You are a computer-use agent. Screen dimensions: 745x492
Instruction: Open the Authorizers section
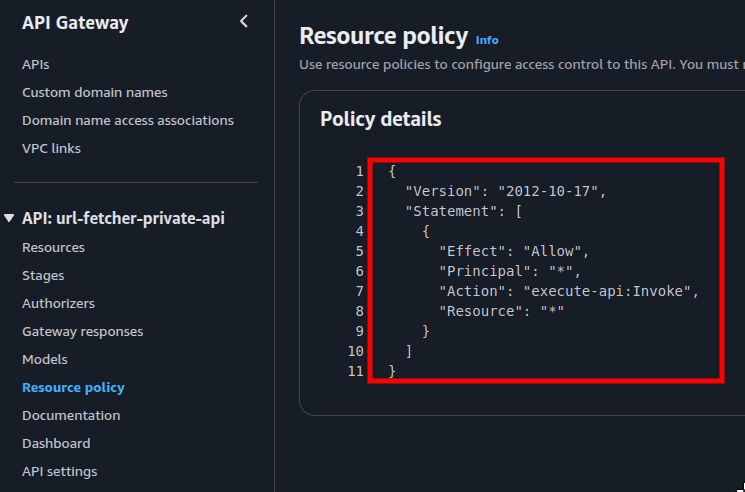tap(58, 303)
